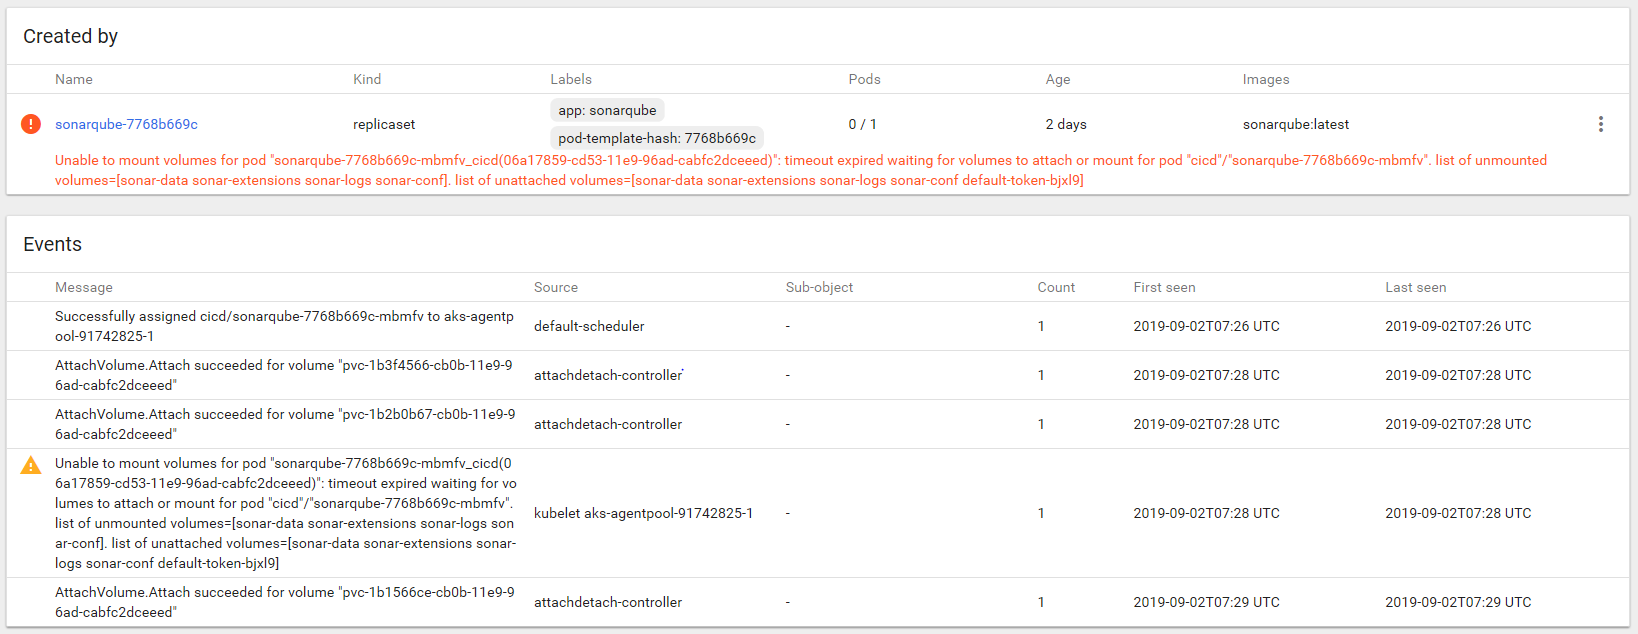Screen dimensions: 1638x634
Task: Click the Last seen column header
Action: click(1415, 287)
